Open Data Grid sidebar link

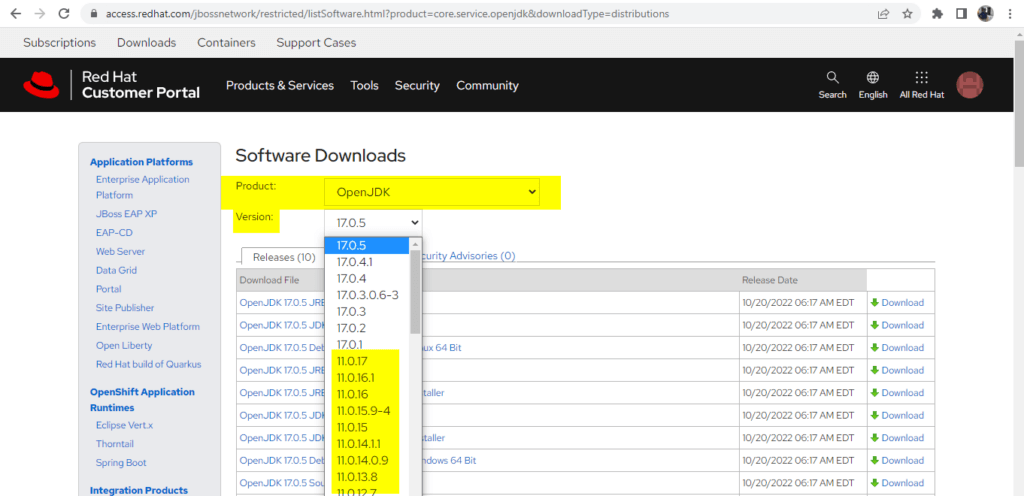116,270
